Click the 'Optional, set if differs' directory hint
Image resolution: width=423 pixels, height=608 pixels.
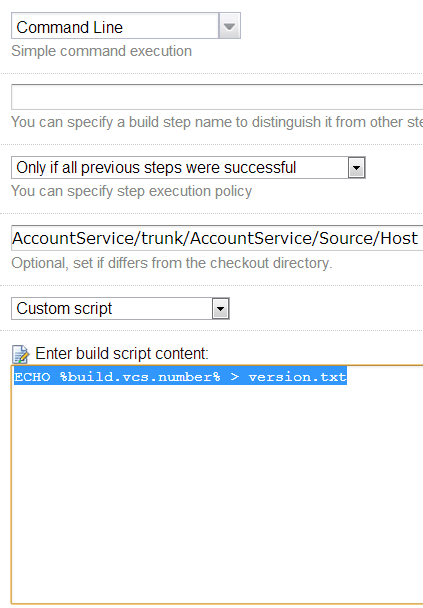tap(172, 263)
